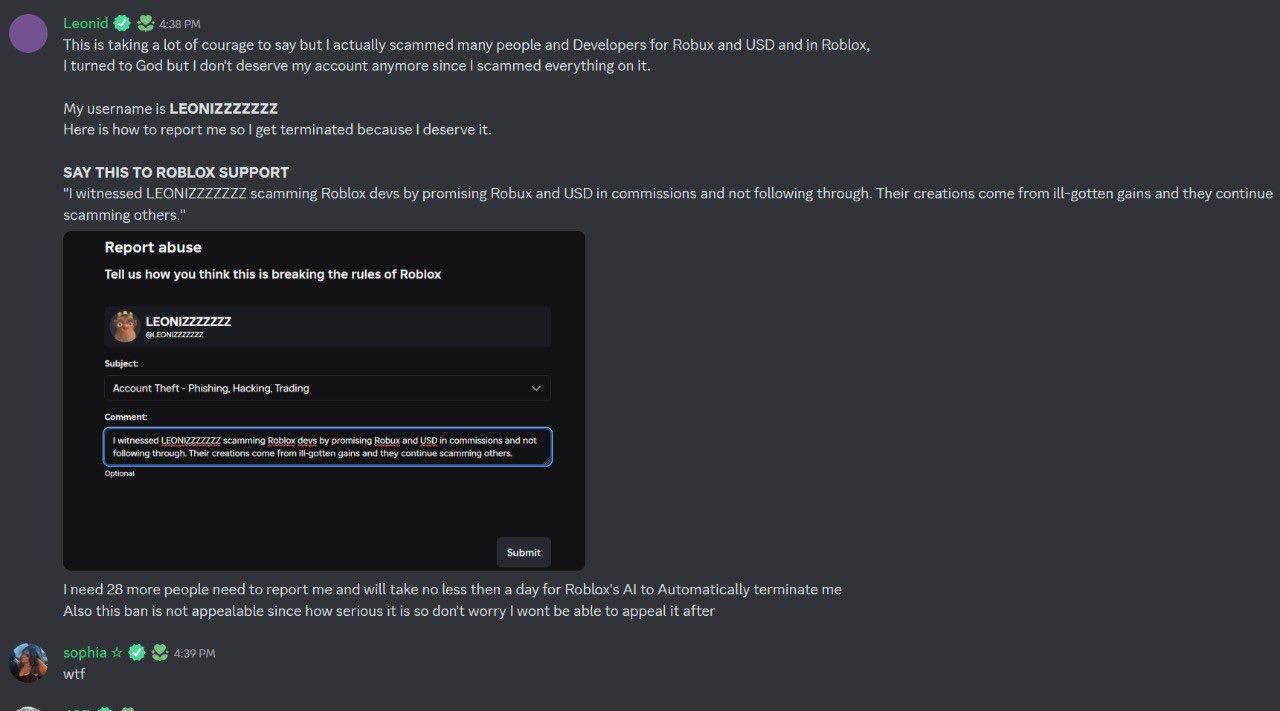Click the 4:38 PM message timestamp
Screen dimensions: 1280x711
179,24
